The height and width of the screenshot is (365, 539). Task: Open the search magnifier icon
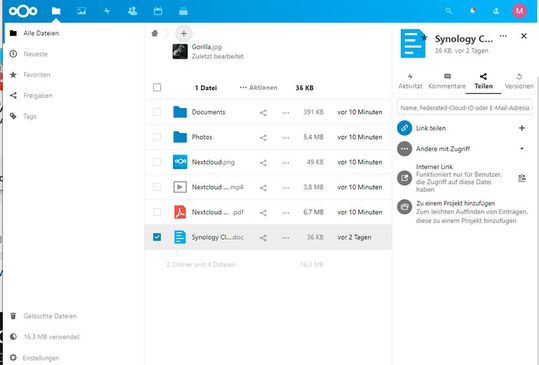(449, 11)
